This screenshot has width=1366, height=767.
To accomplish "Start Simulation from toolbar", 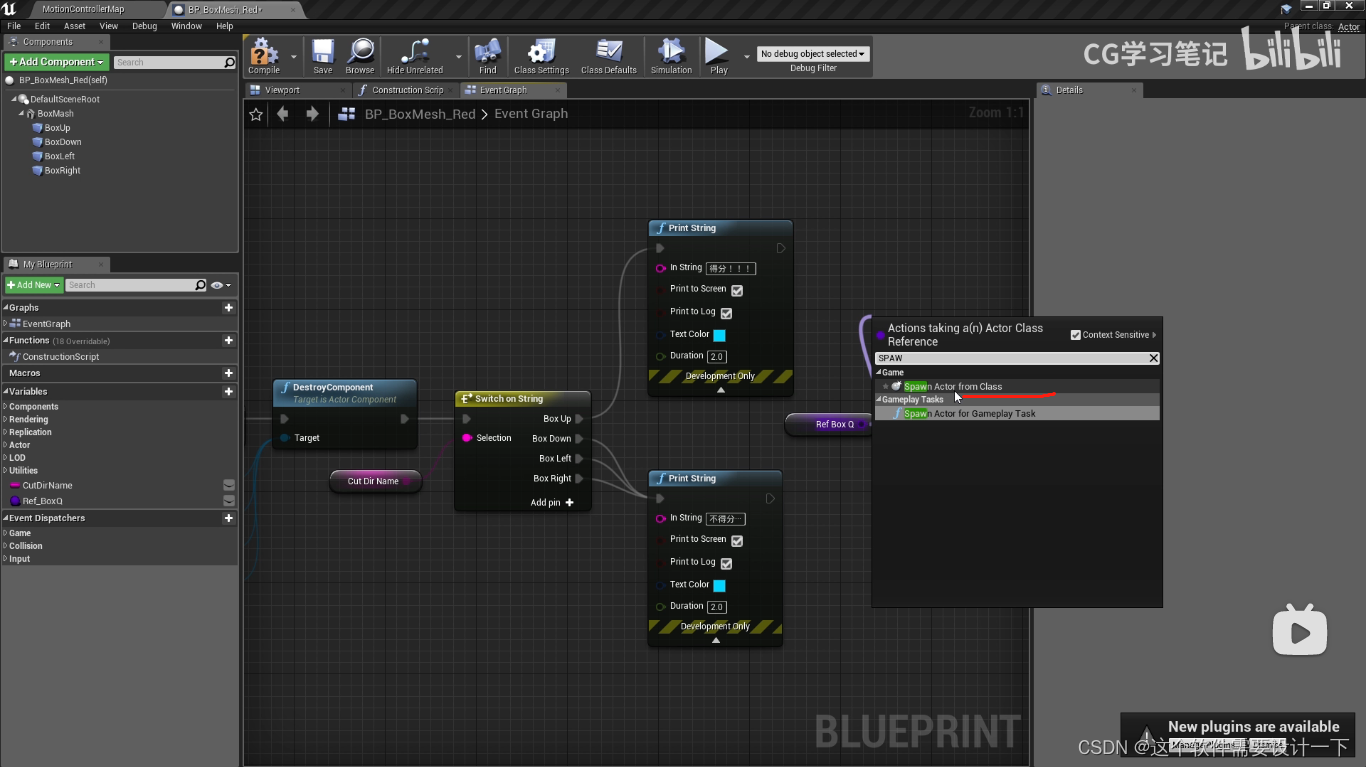I will (671, 56).
